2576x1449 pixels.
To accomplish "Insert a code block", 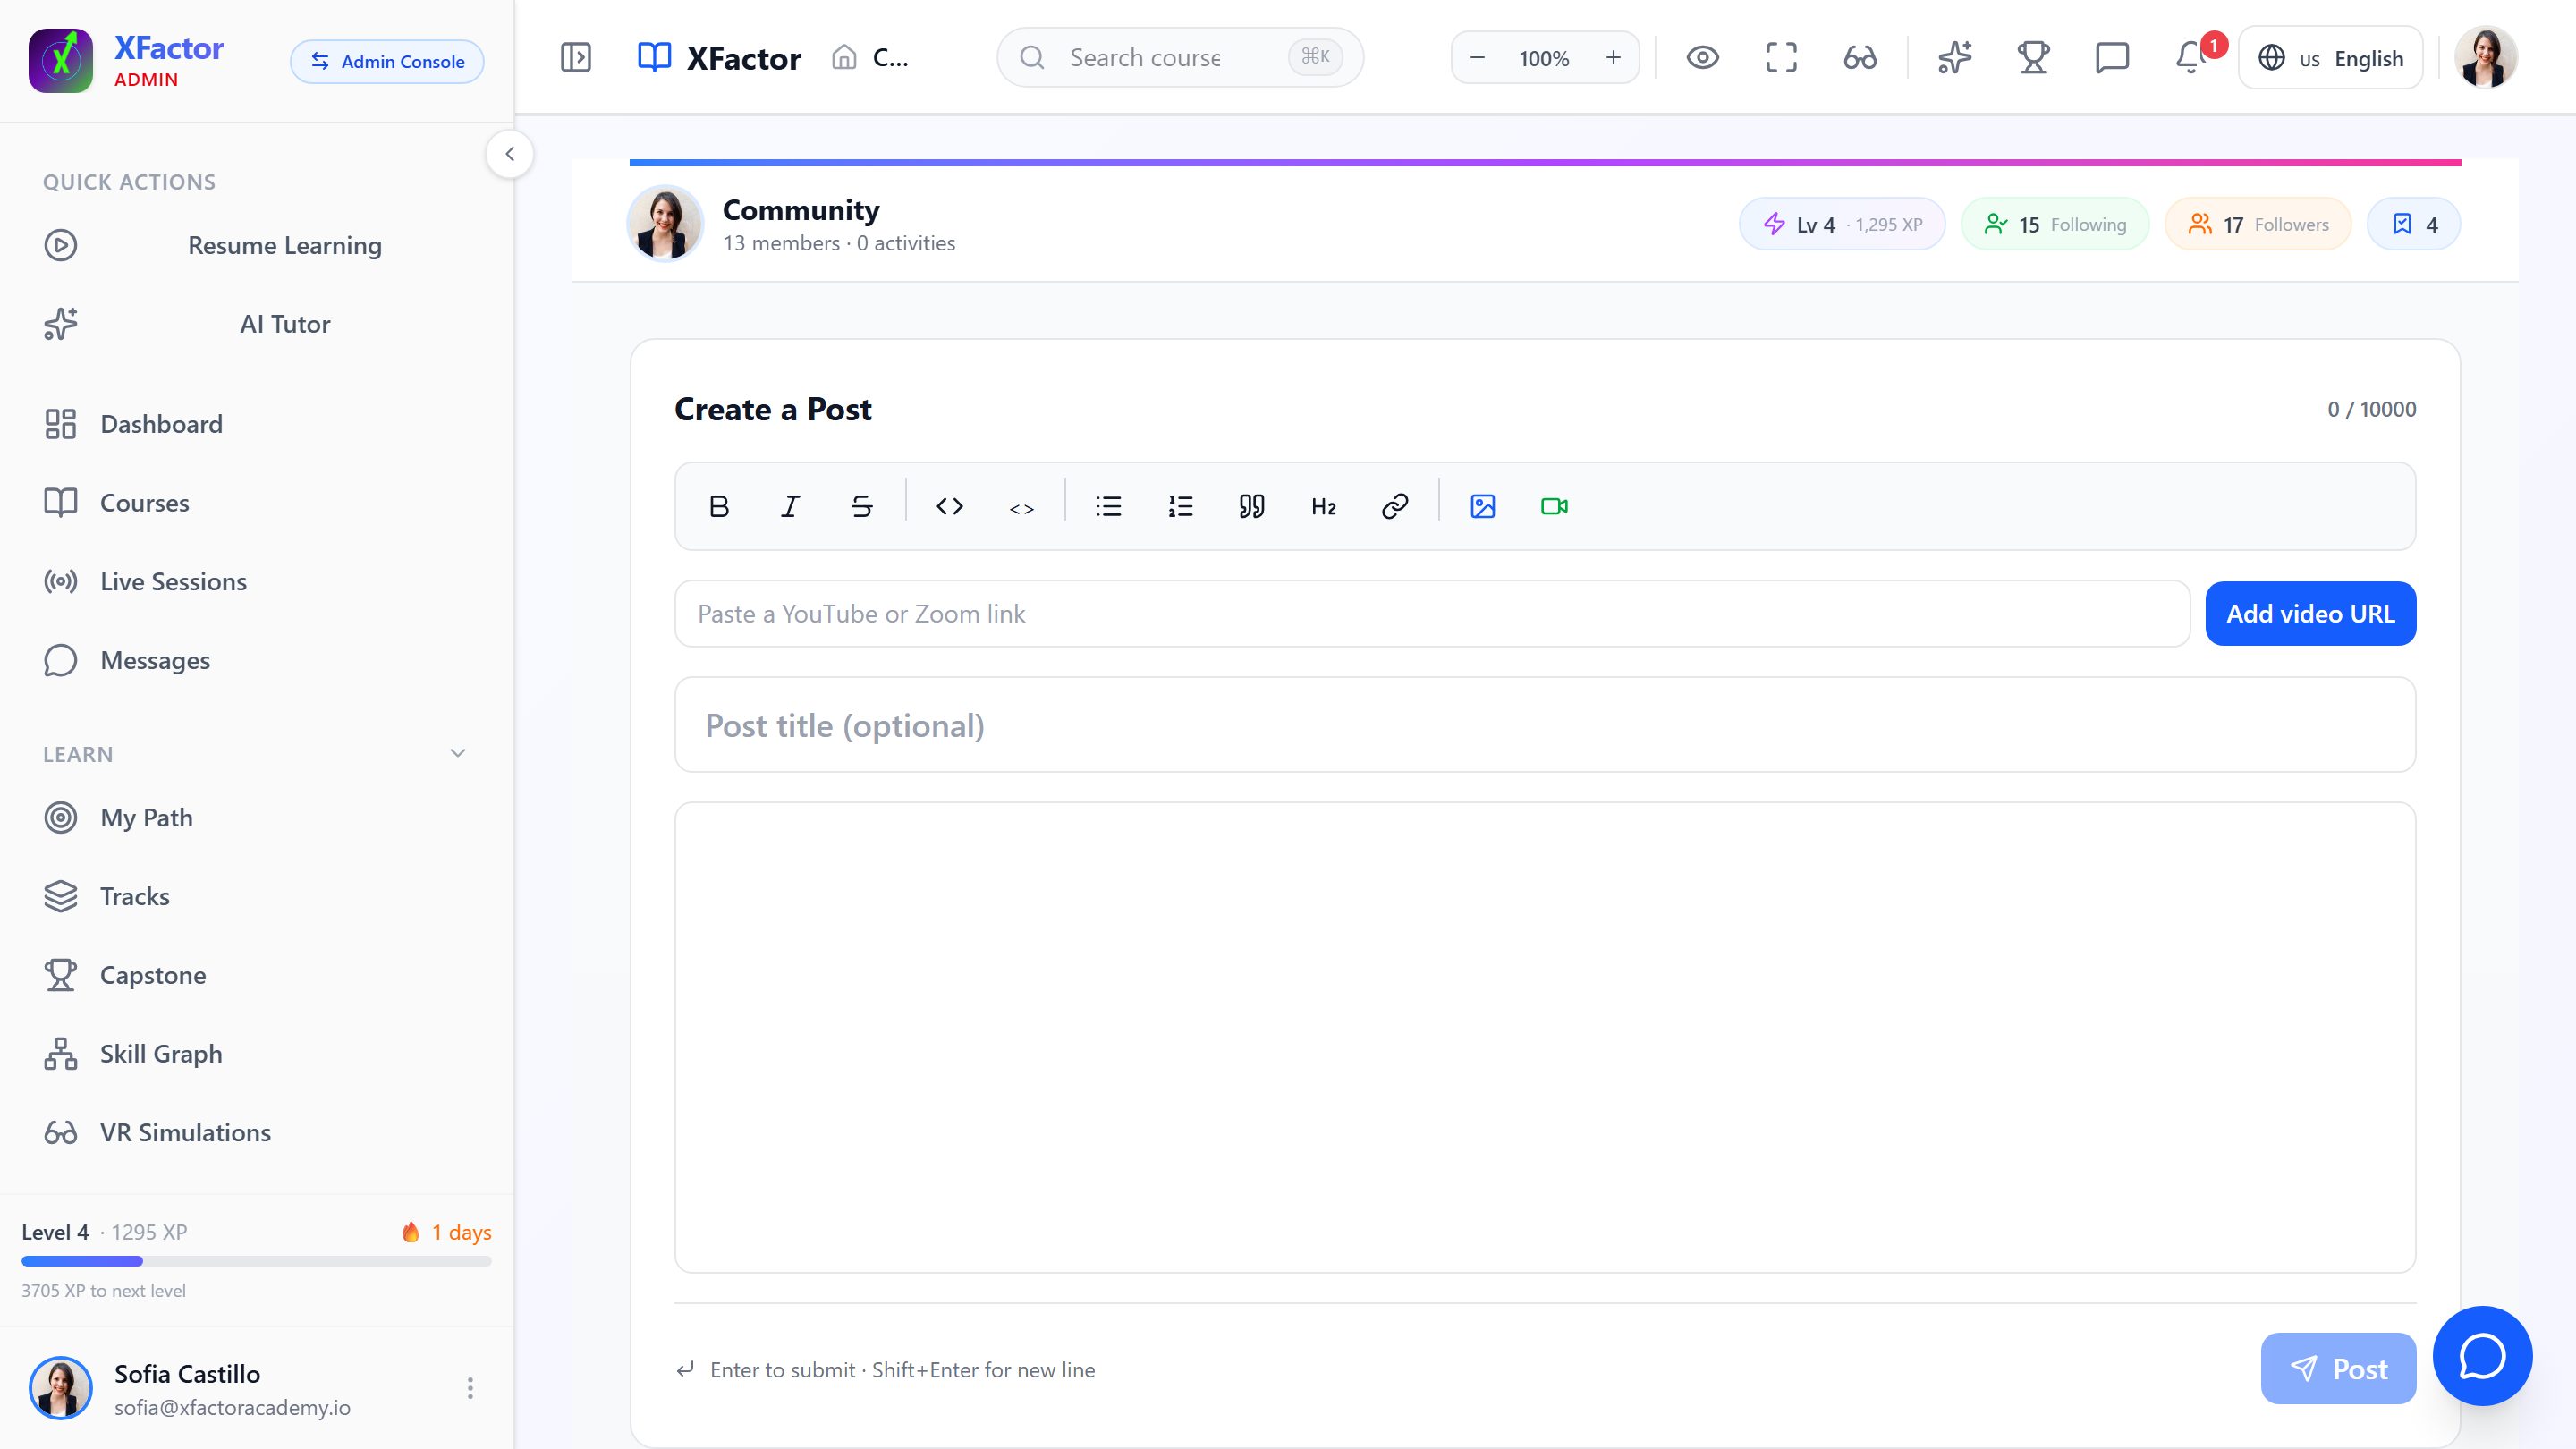I will coord(949,506).
